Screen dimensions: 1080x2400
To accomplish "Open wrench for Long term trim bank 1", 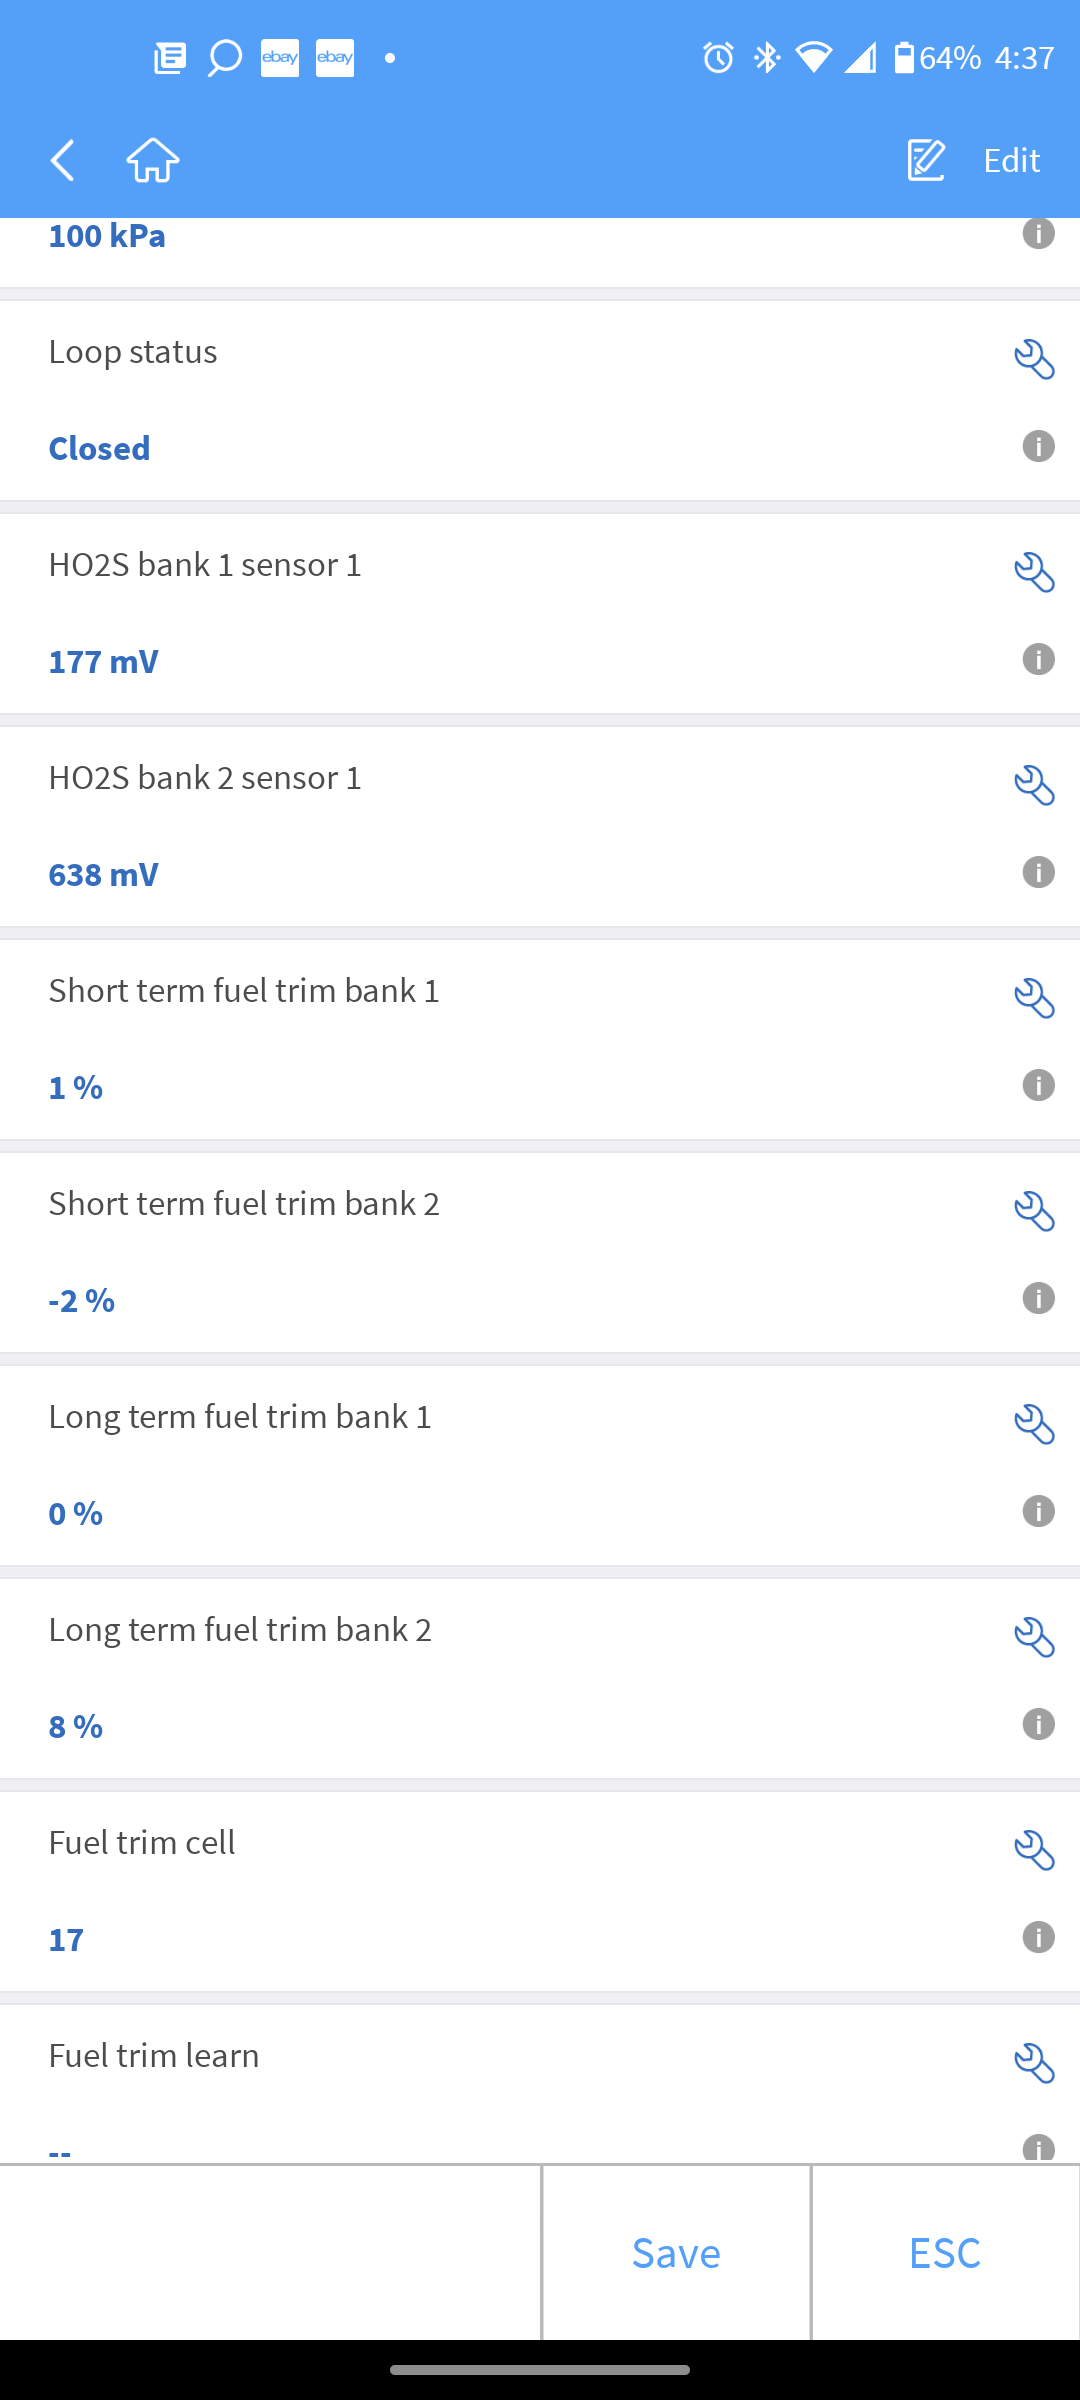I will click(x=1034, y=1424).
